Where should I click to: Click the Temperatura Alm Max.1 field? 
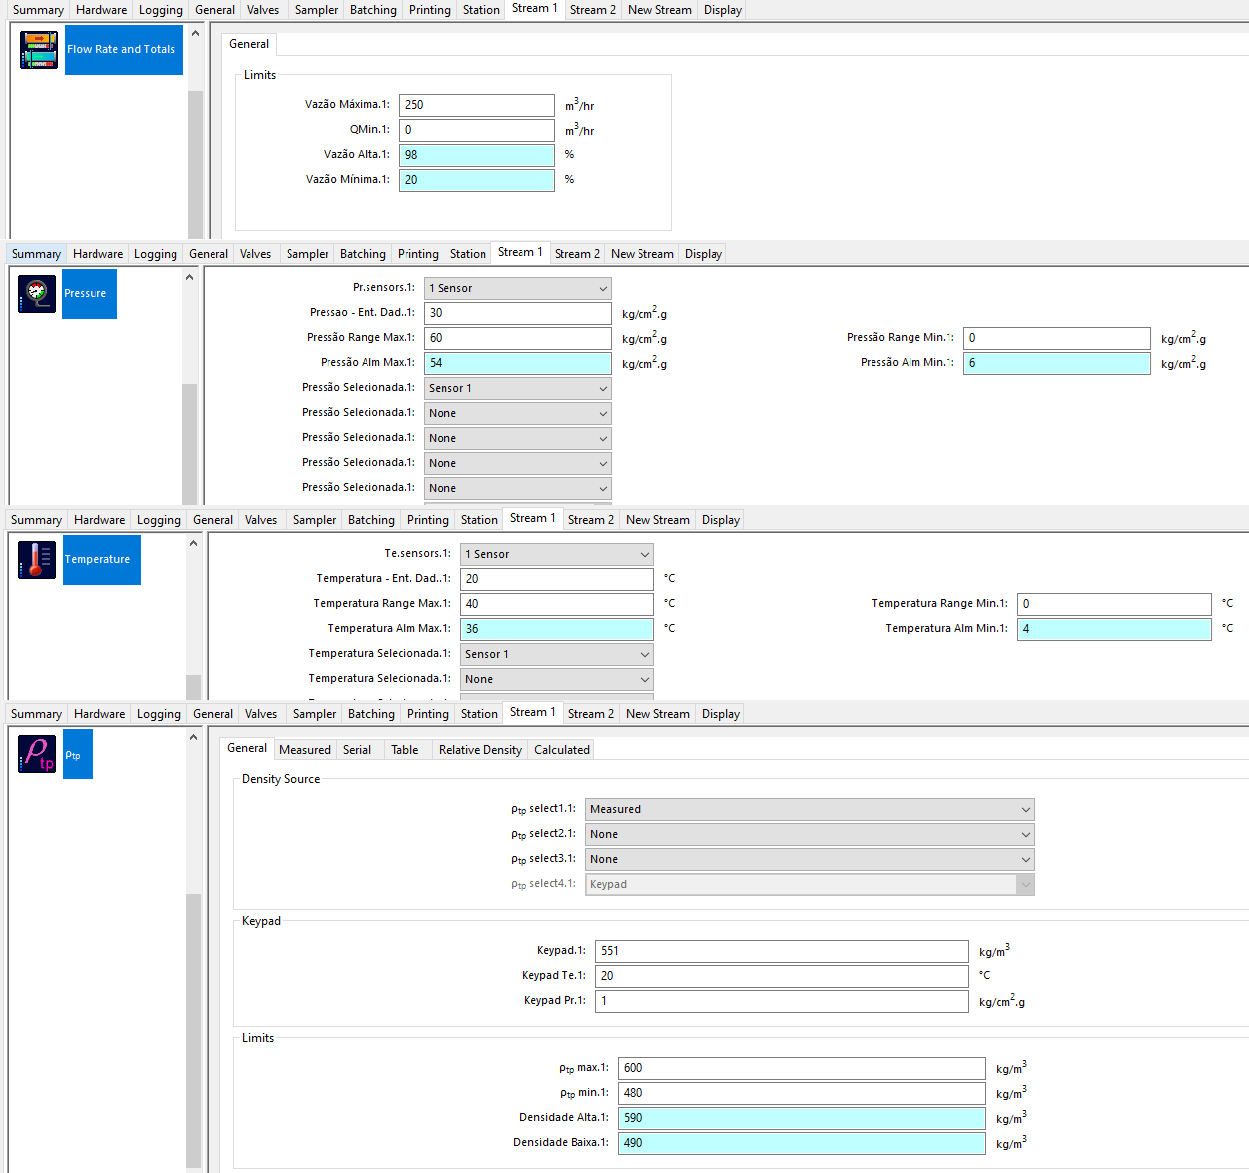pos(557,629)
